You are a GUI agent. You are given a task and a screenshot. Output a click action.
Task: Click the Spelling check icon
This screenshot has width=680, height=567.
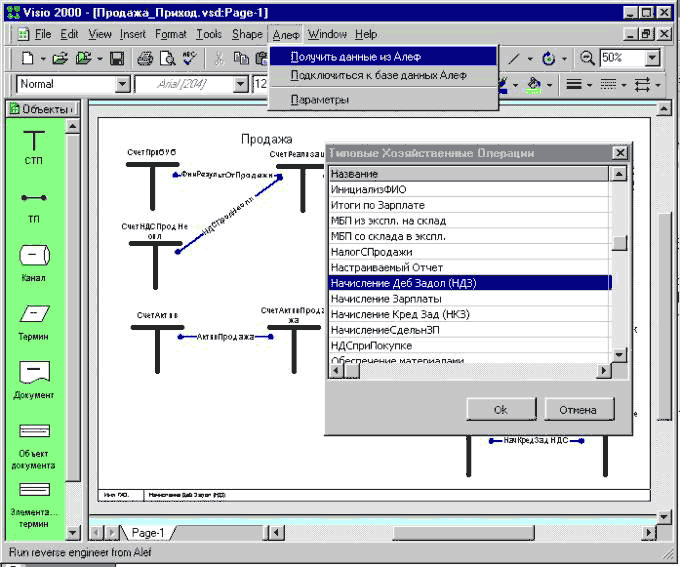(x=189, y=58)
